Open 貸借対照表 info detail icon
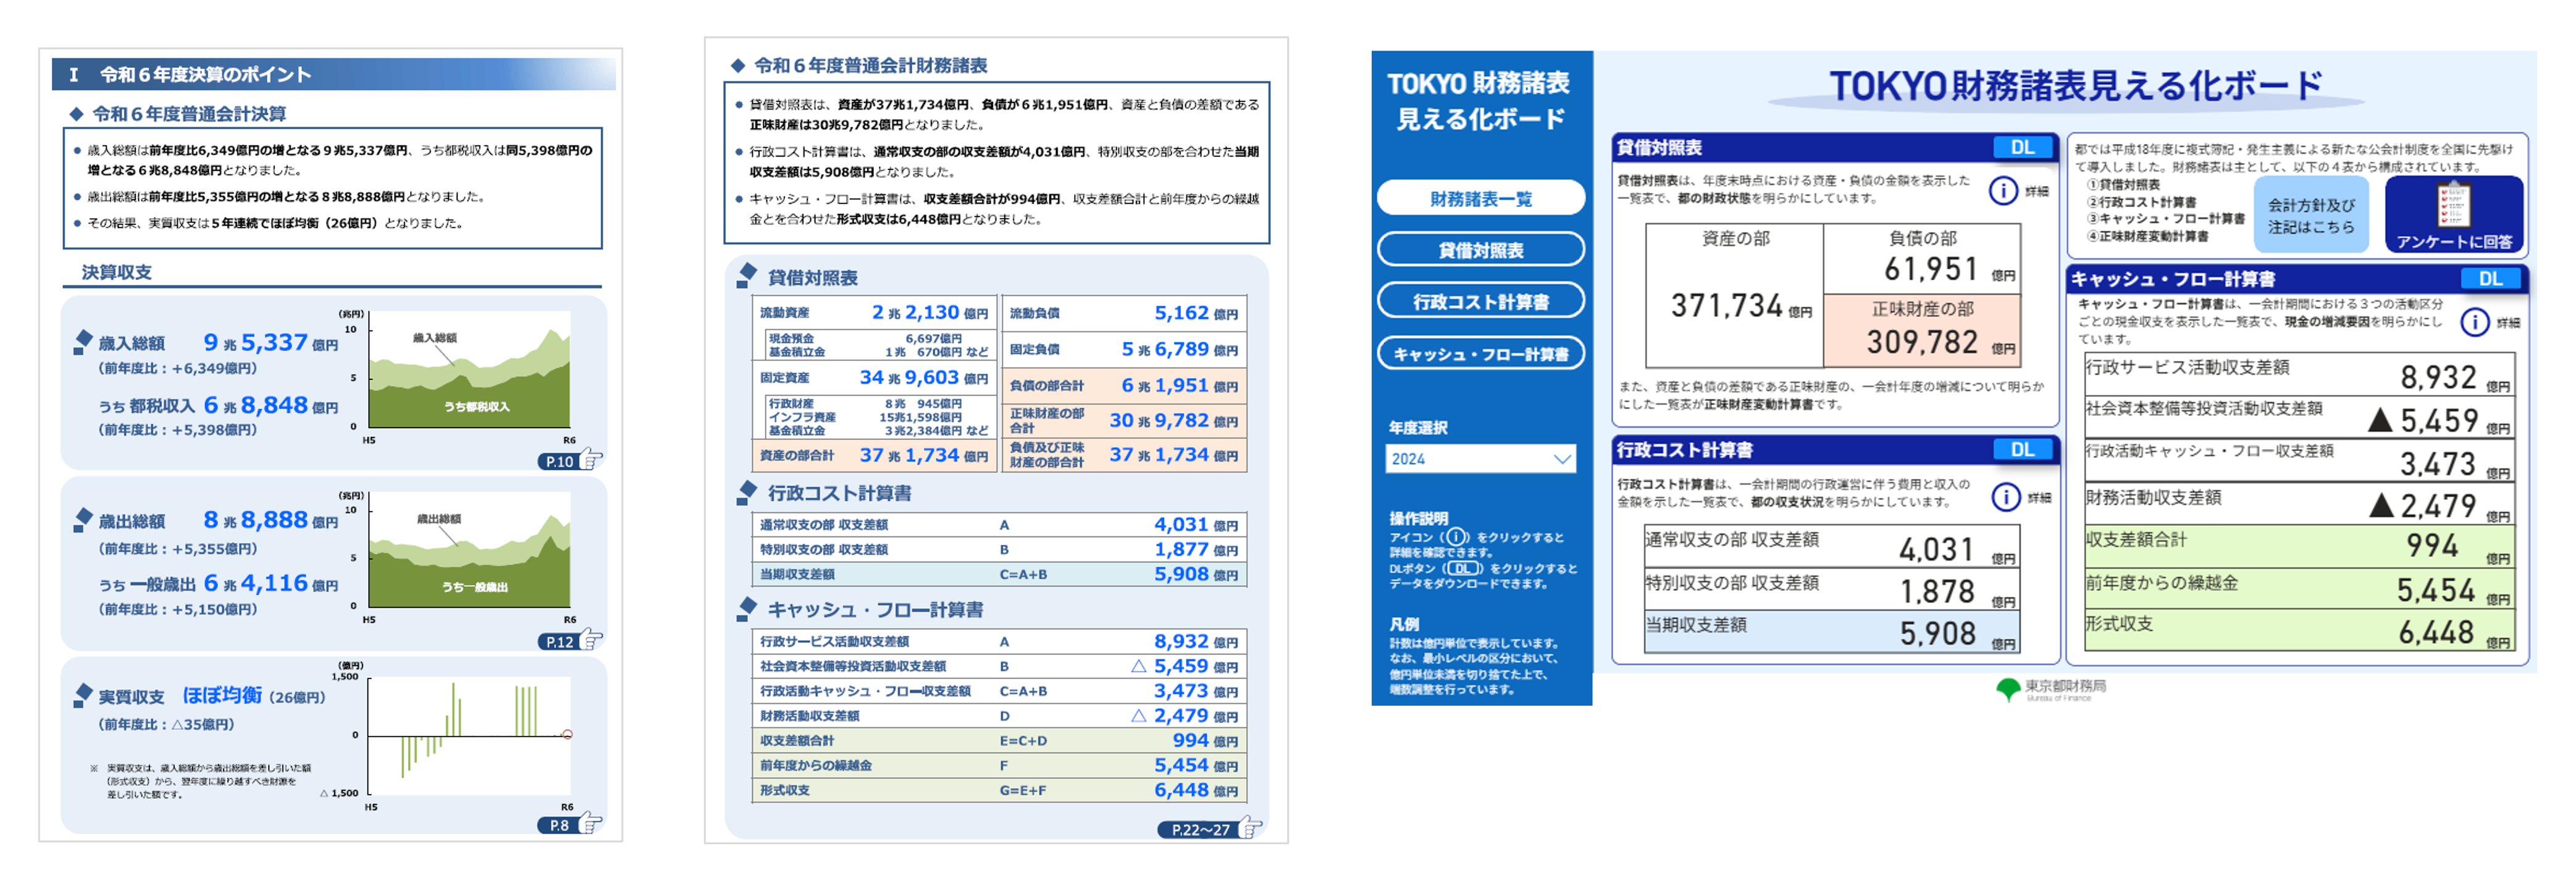The image size is (2576, 875). click(2003, 190)
